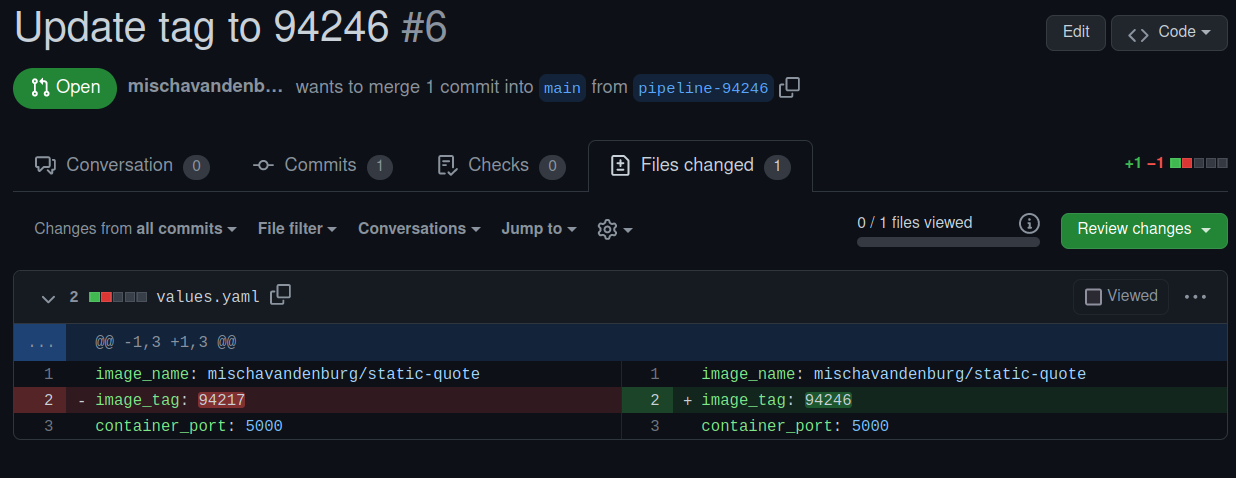The image size is (1236, 478).
Task: Open the main base branch link
Action: [562, 88]
